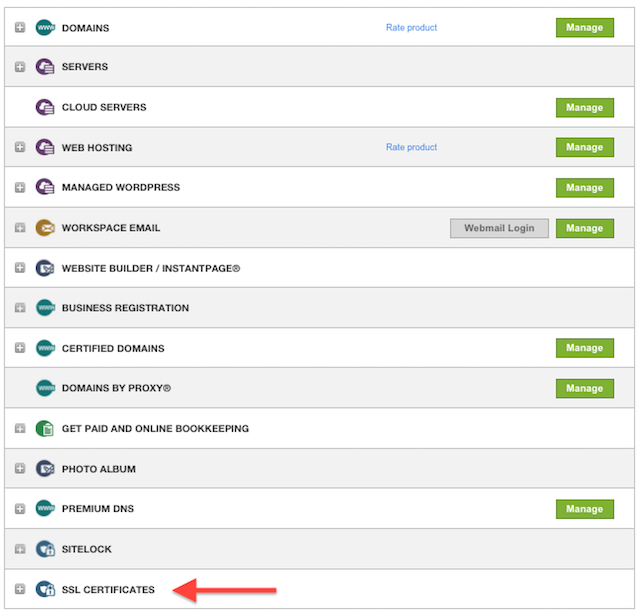The height and width of the screenshot is (616, 640).
Task: Click Rate product link for Web Hosting
Action: pyautogui.click(x=411, y=147)
